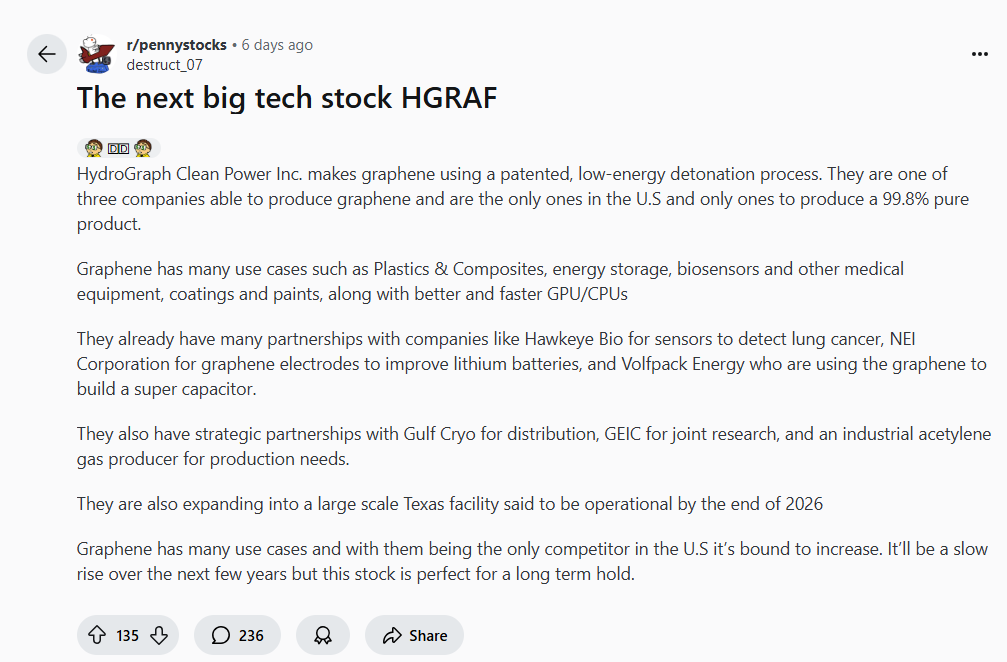Go back using the left arrow button

[46, 54]
